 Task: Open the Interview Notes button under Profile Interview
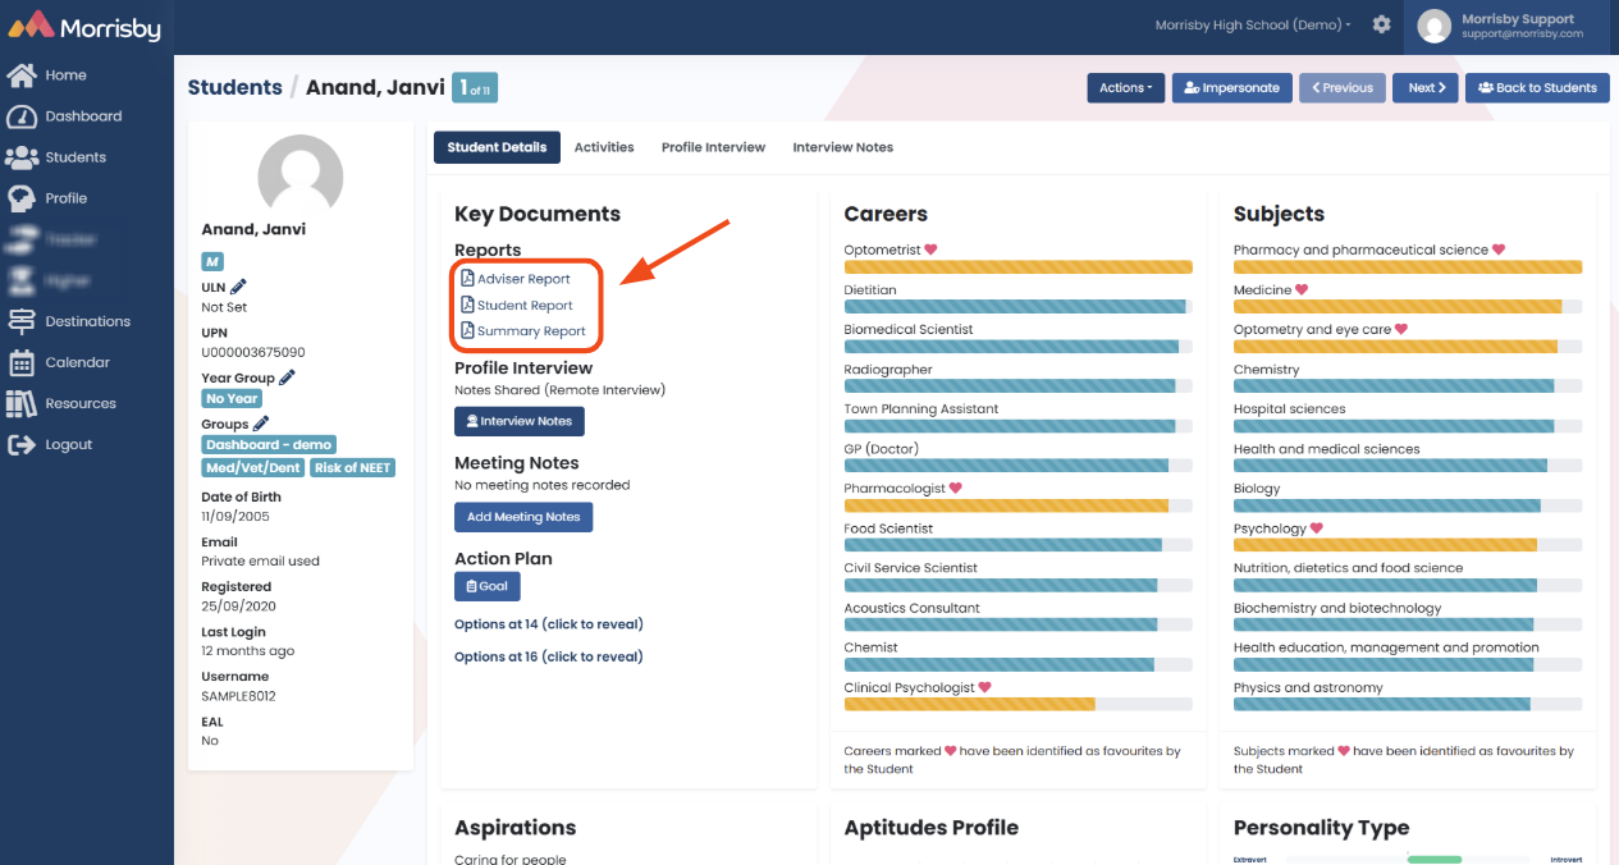(x=519, y=421)
